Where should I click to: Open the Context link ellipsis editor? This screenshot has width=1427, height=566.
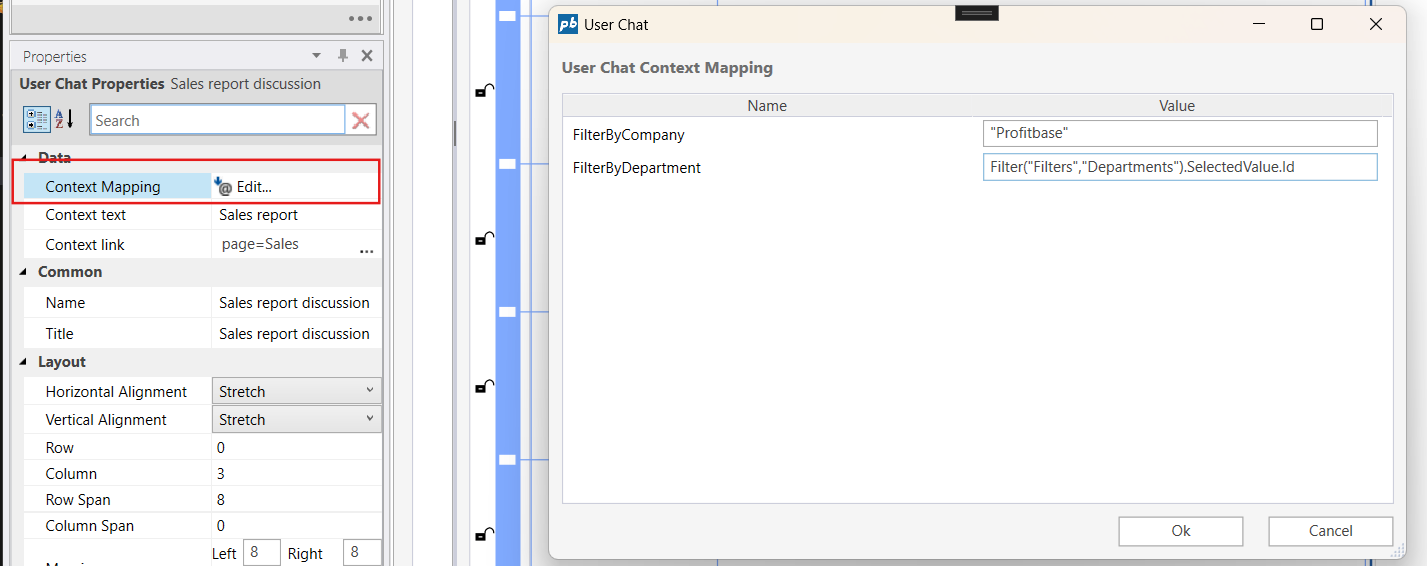366,250
